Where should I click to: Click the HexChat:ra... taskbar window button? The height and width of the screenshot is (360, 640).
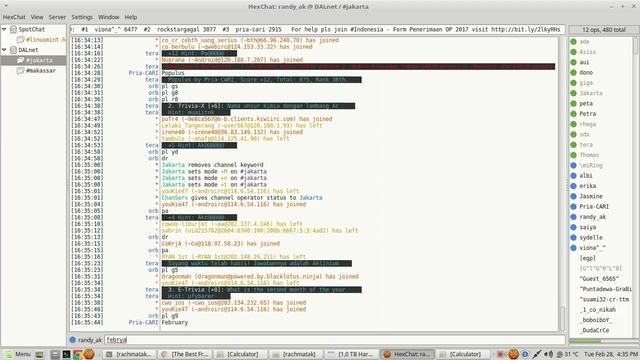(x=407, y=354)
